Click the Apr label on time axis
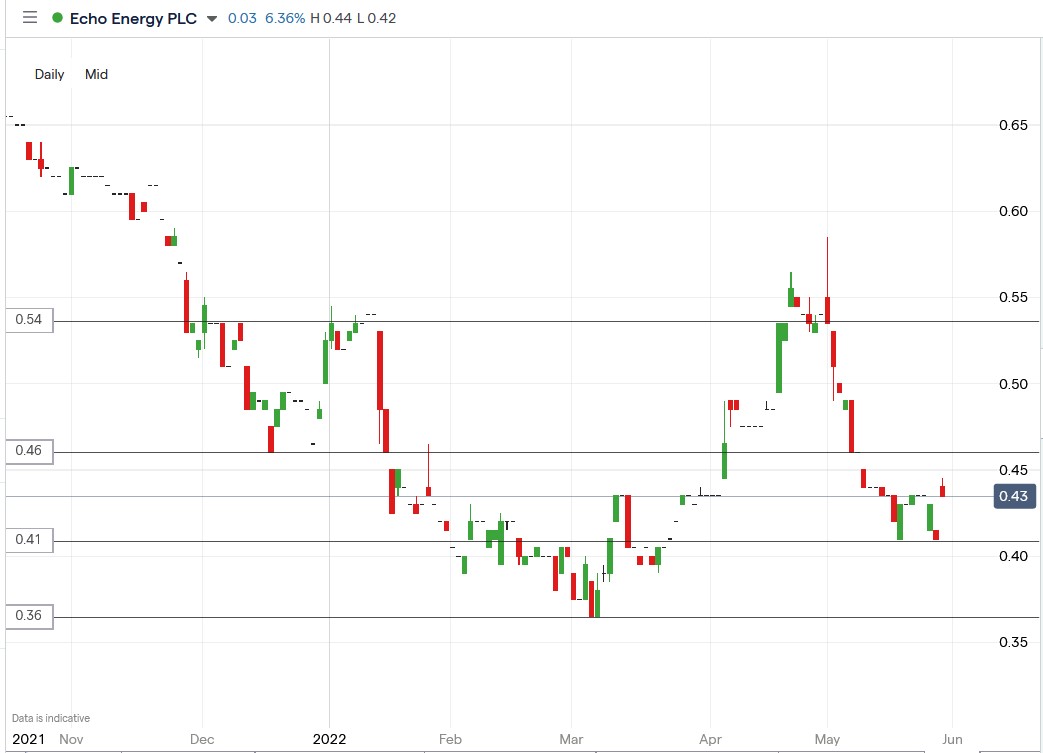 (x=710, y=739)
